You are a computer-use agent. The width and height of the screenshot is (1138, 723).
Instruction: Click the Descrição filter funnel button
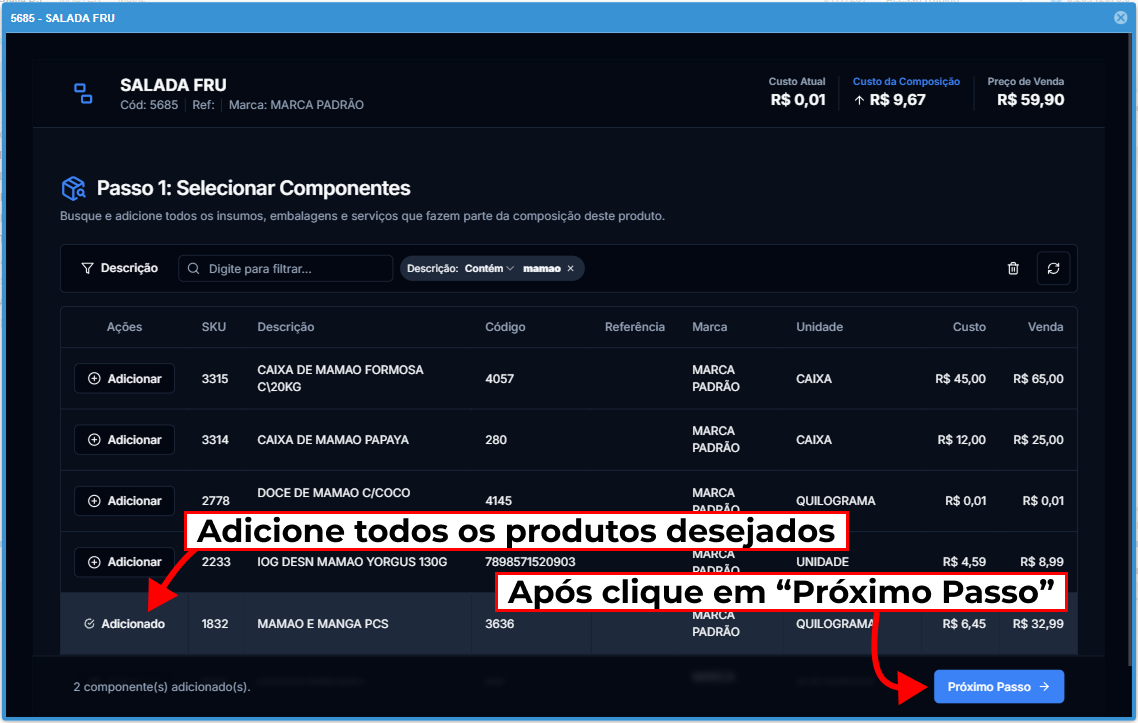pyautogui.click(x=119, y=268)
